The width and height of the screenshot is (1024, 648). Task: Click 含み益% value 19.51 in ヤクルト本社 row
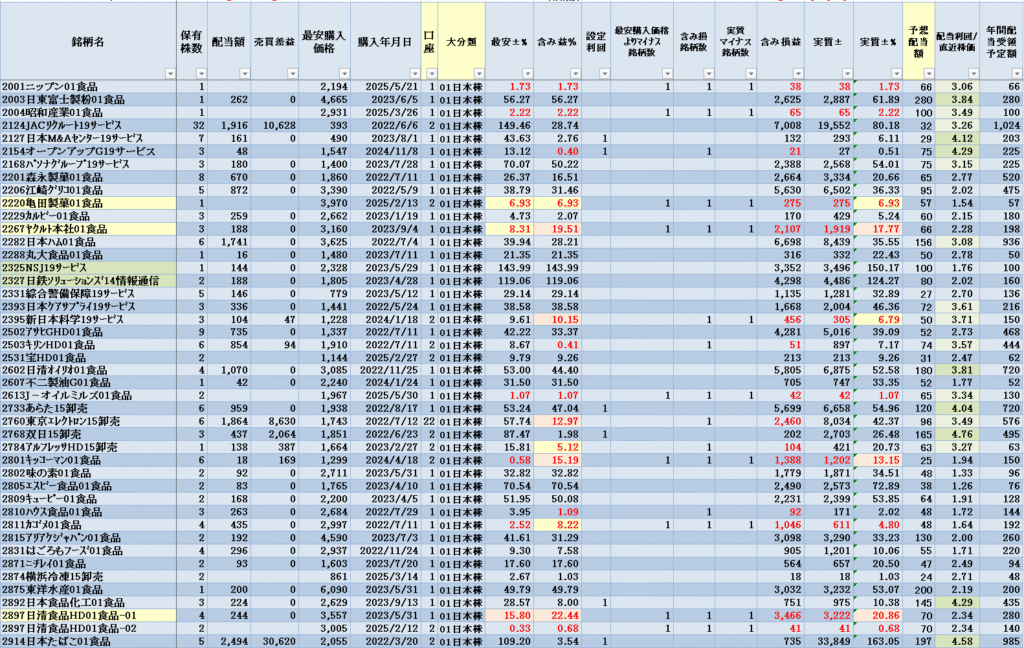565,229
